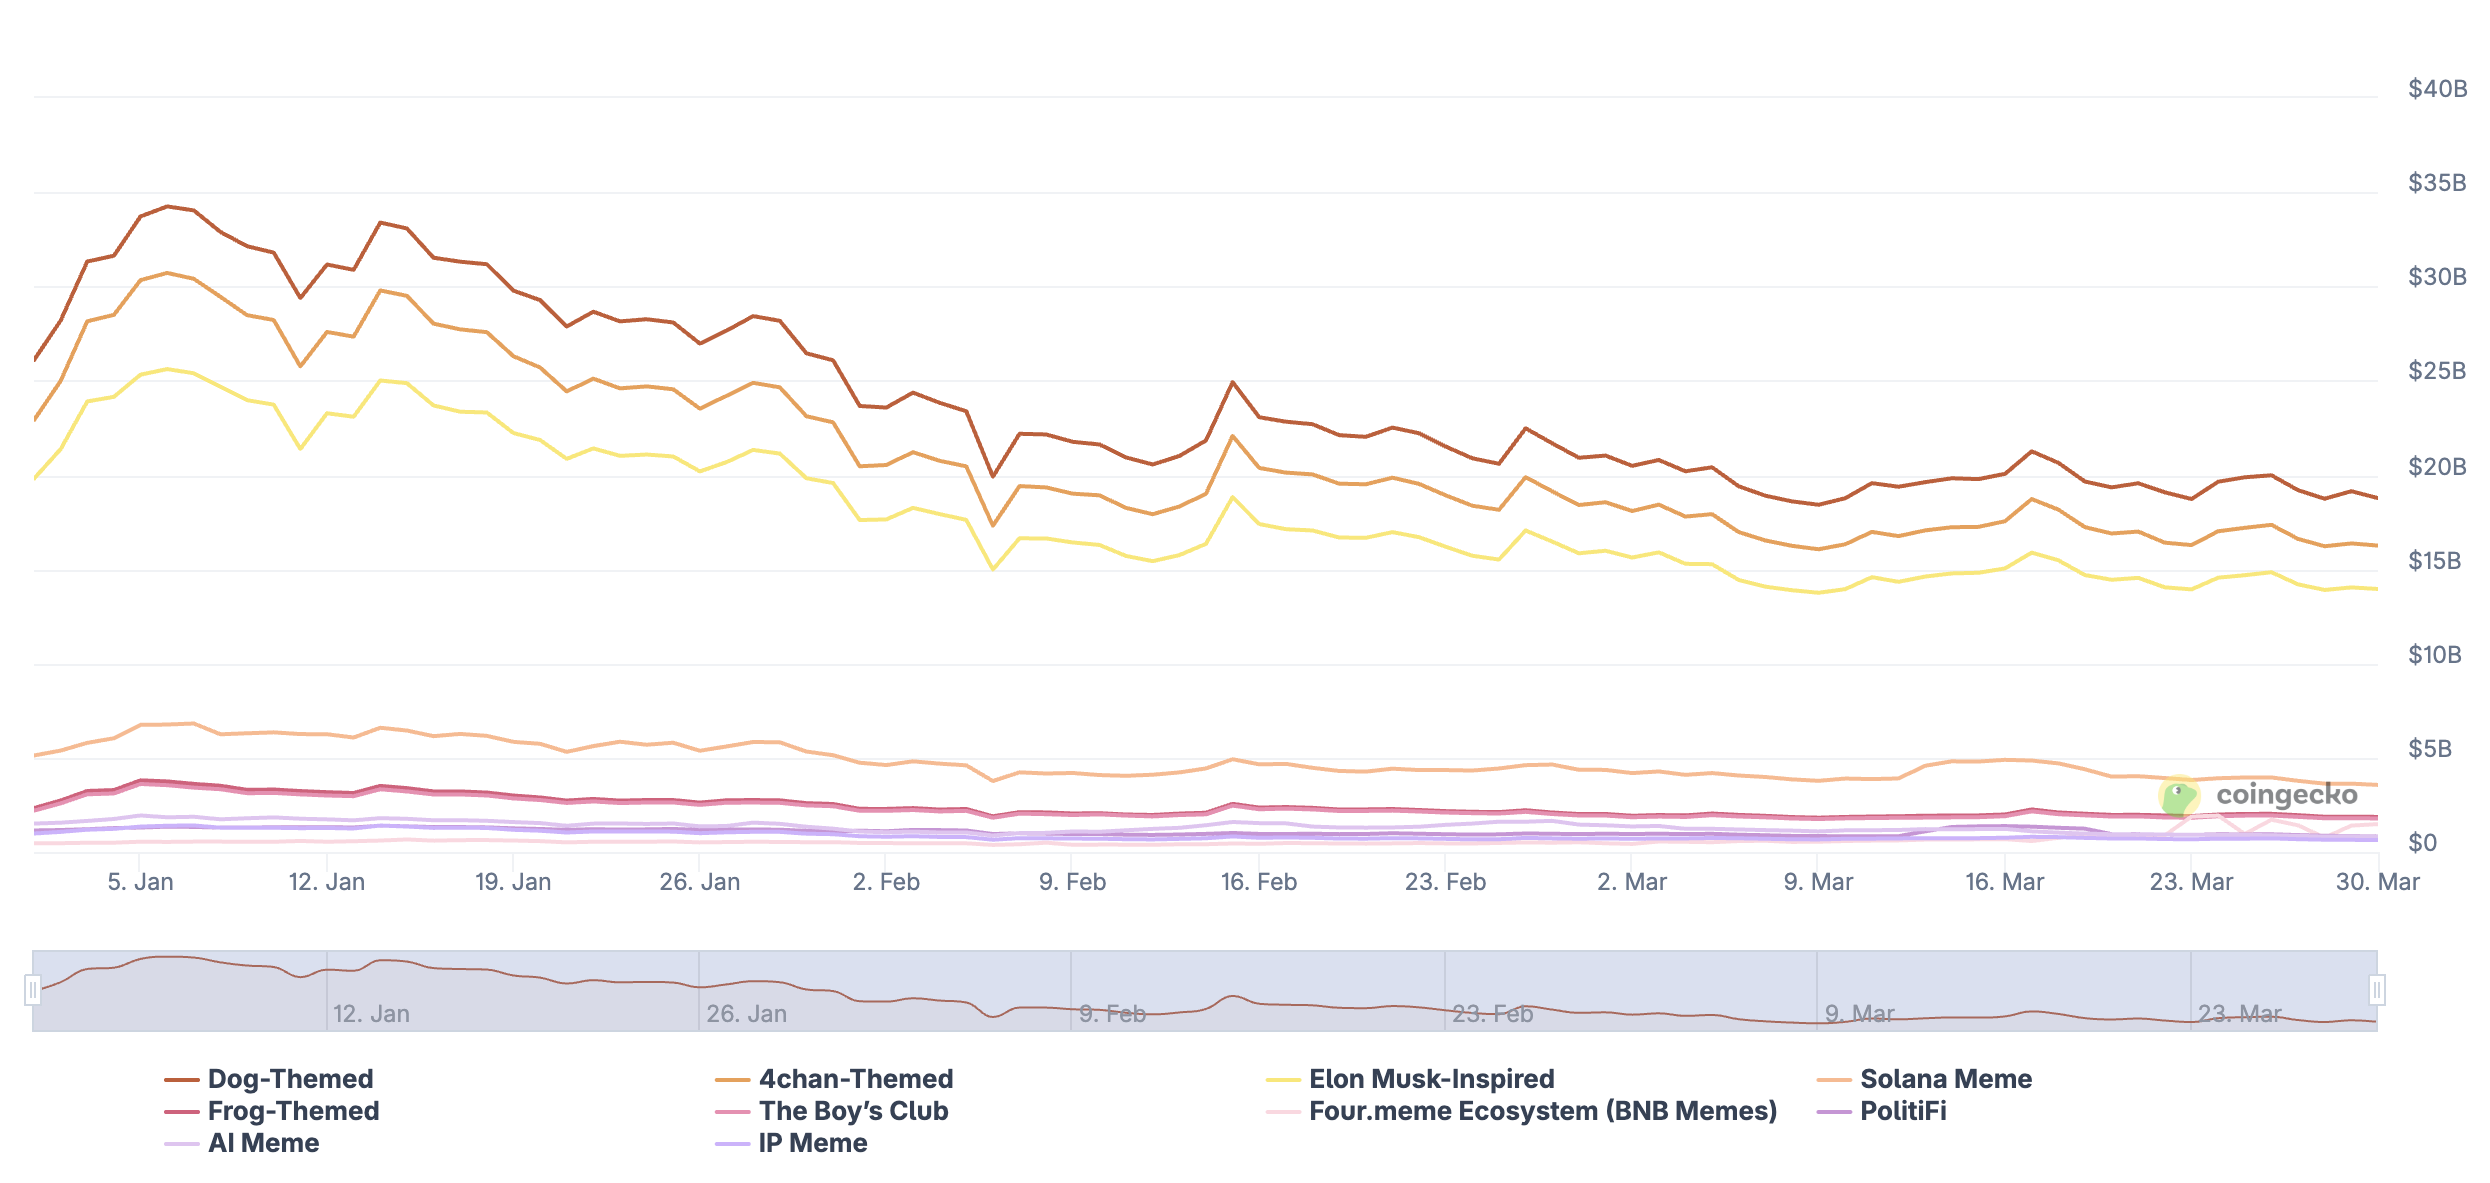2490x1183 pixels.
Task: Click the left range navigator handle
Action: pos(33,990)
